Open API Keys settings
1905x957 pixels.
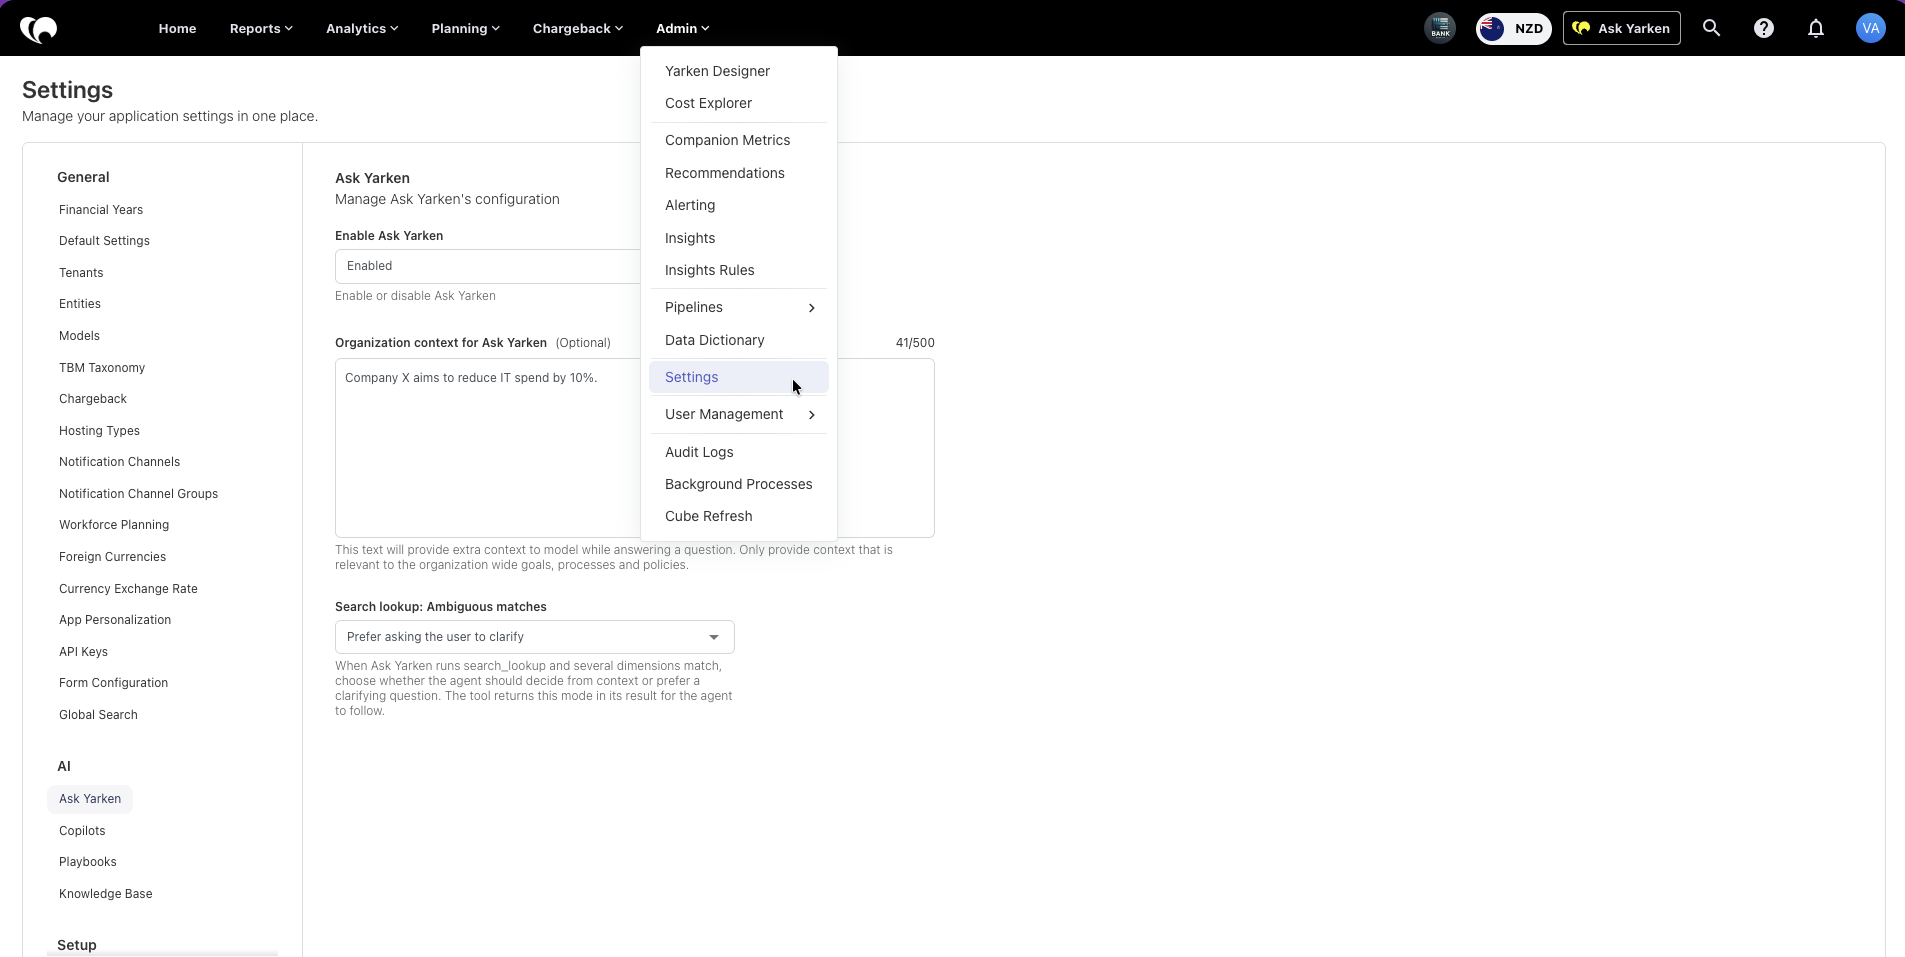tap(83, 652)
